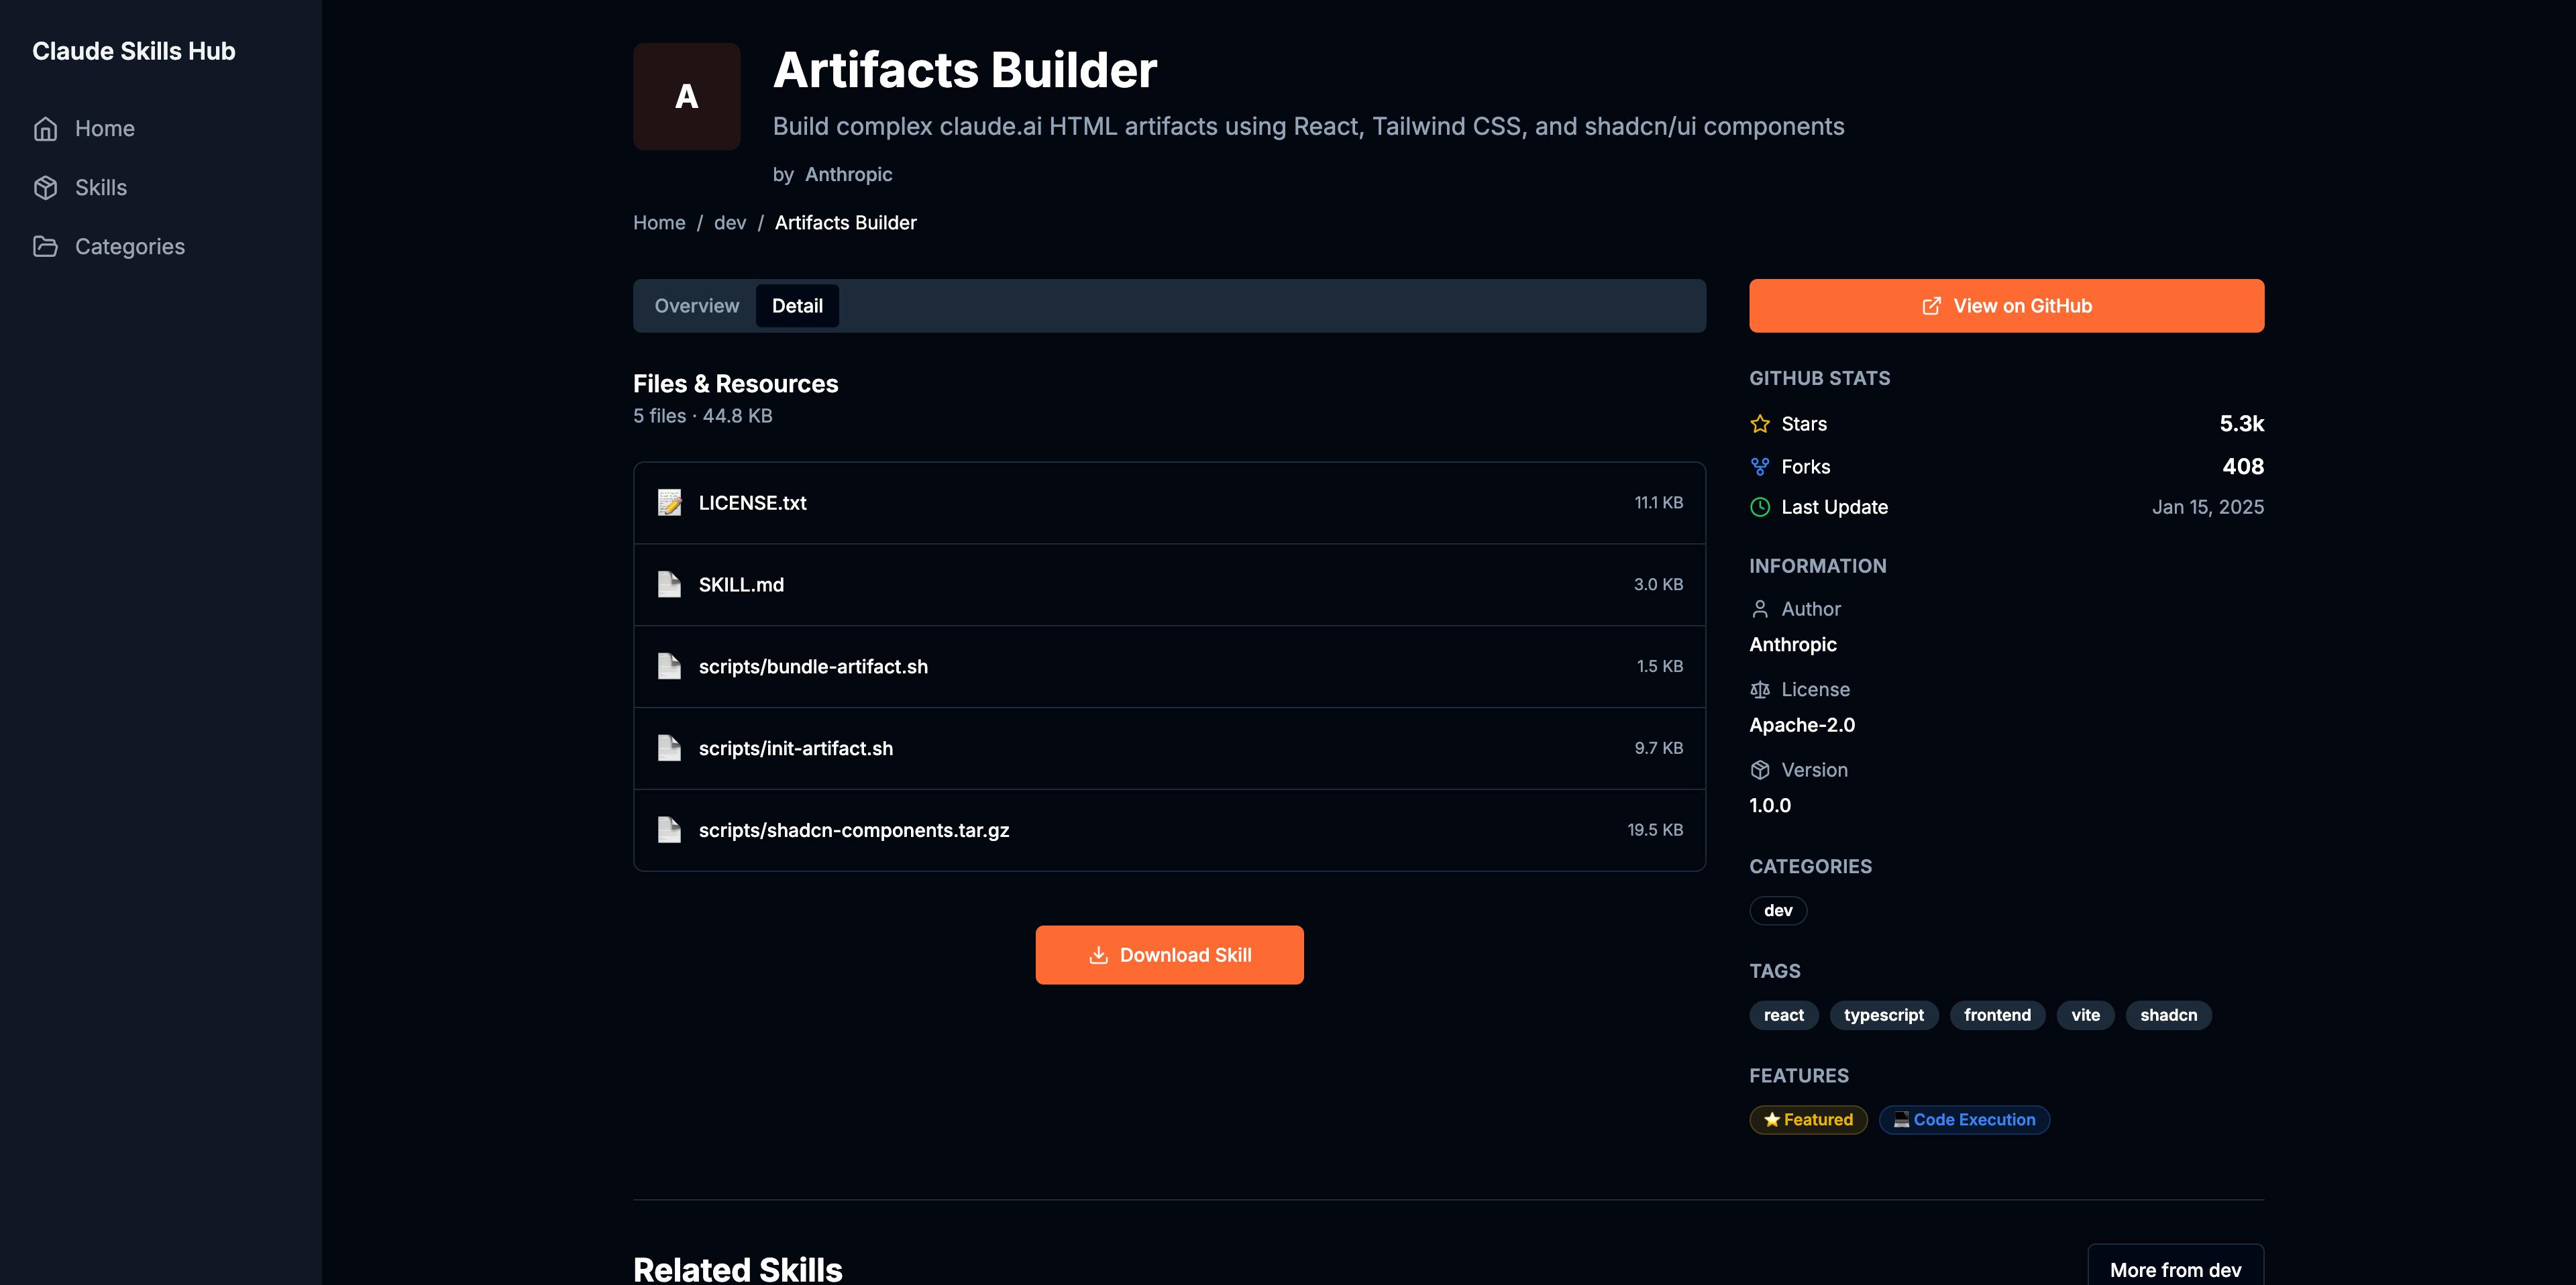Screen dimensions: 2576x1285
Task: Click the LICENSE.txt notepad file icon
Action: pyautogui.click(x=669, y=503)
